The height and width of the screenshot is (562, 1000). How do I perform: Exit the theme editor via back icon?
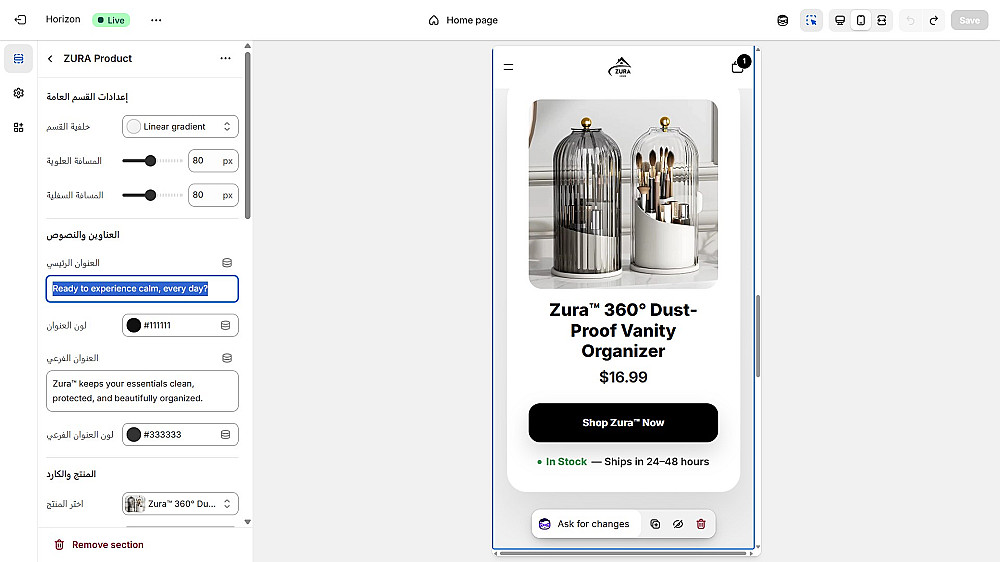20,20
